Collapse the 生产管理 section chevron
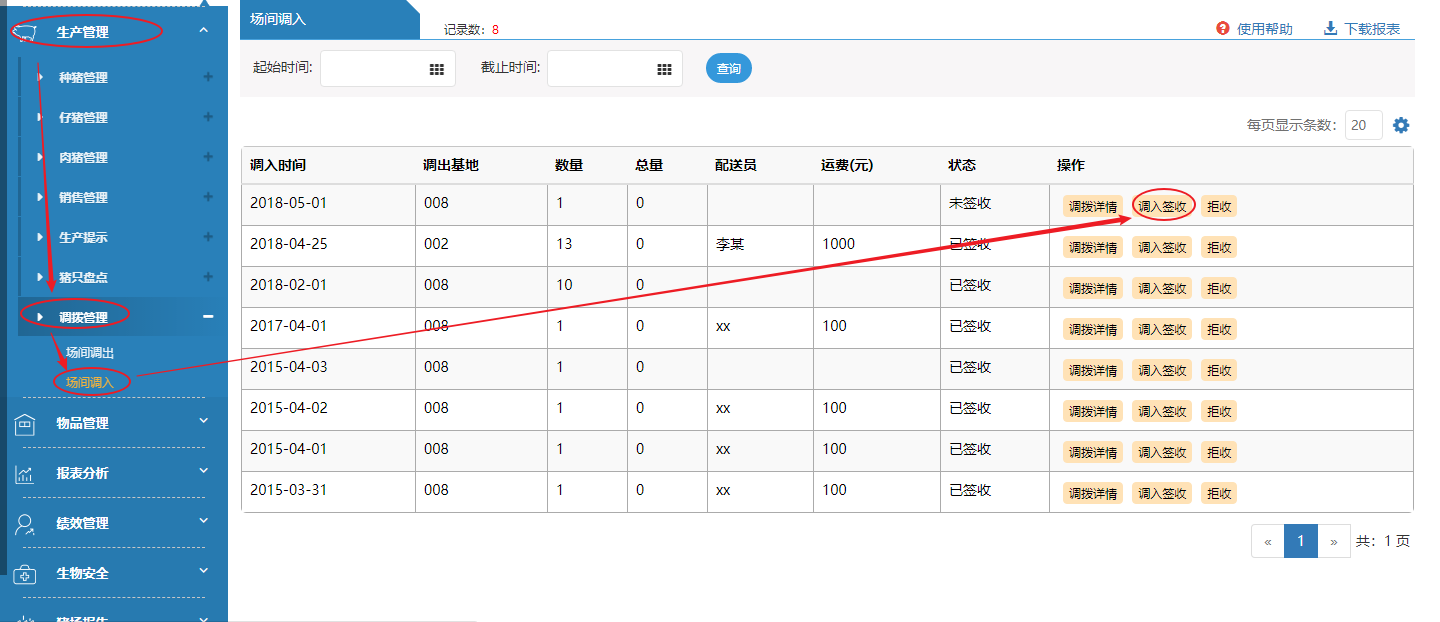1440x622 pixels. (204, 31)
